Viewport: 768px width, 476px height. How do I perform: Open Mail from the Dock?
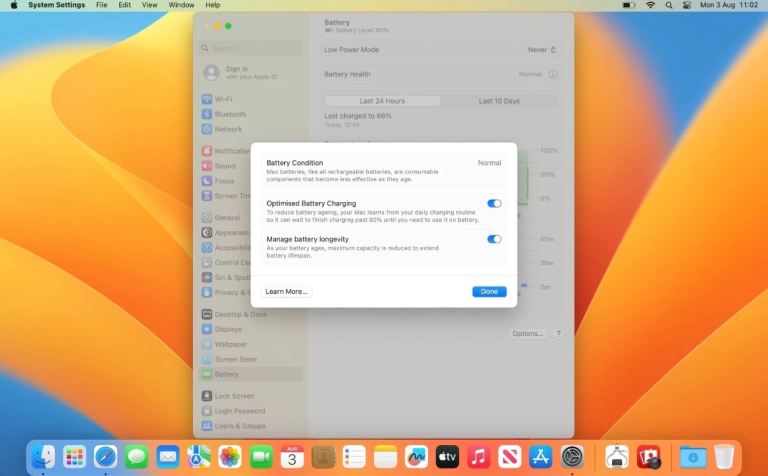click(168, 457)
